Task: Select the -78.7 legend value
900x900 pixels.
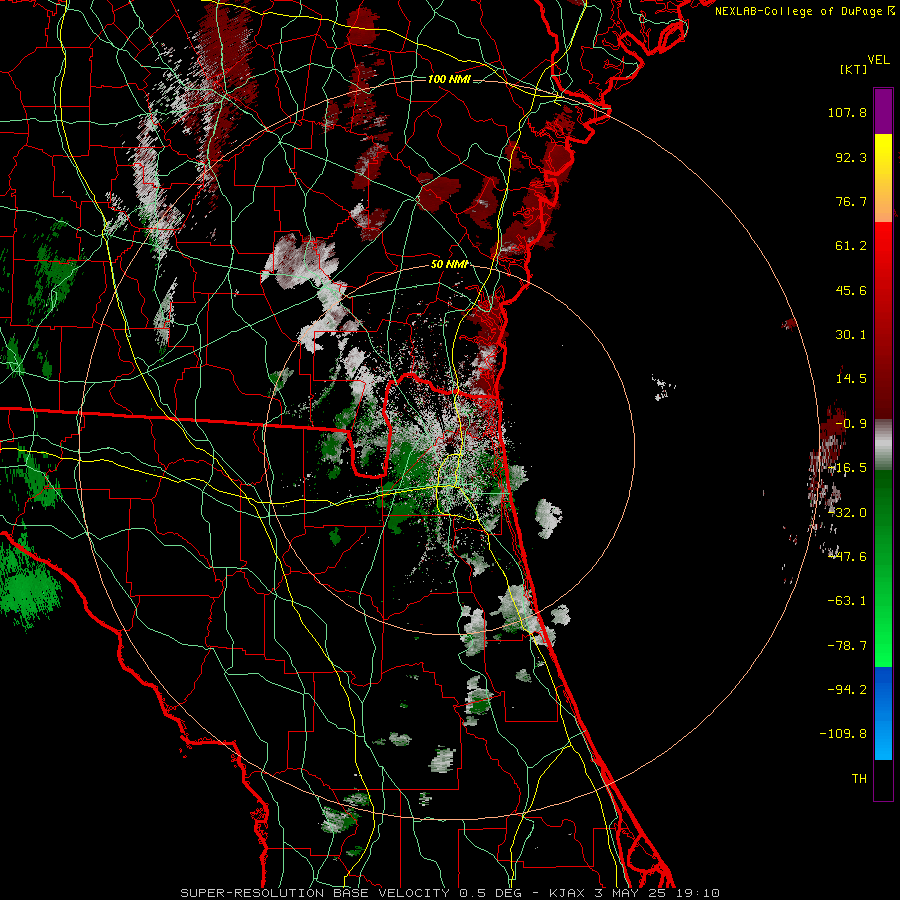Action: click(x=847, y=646)
